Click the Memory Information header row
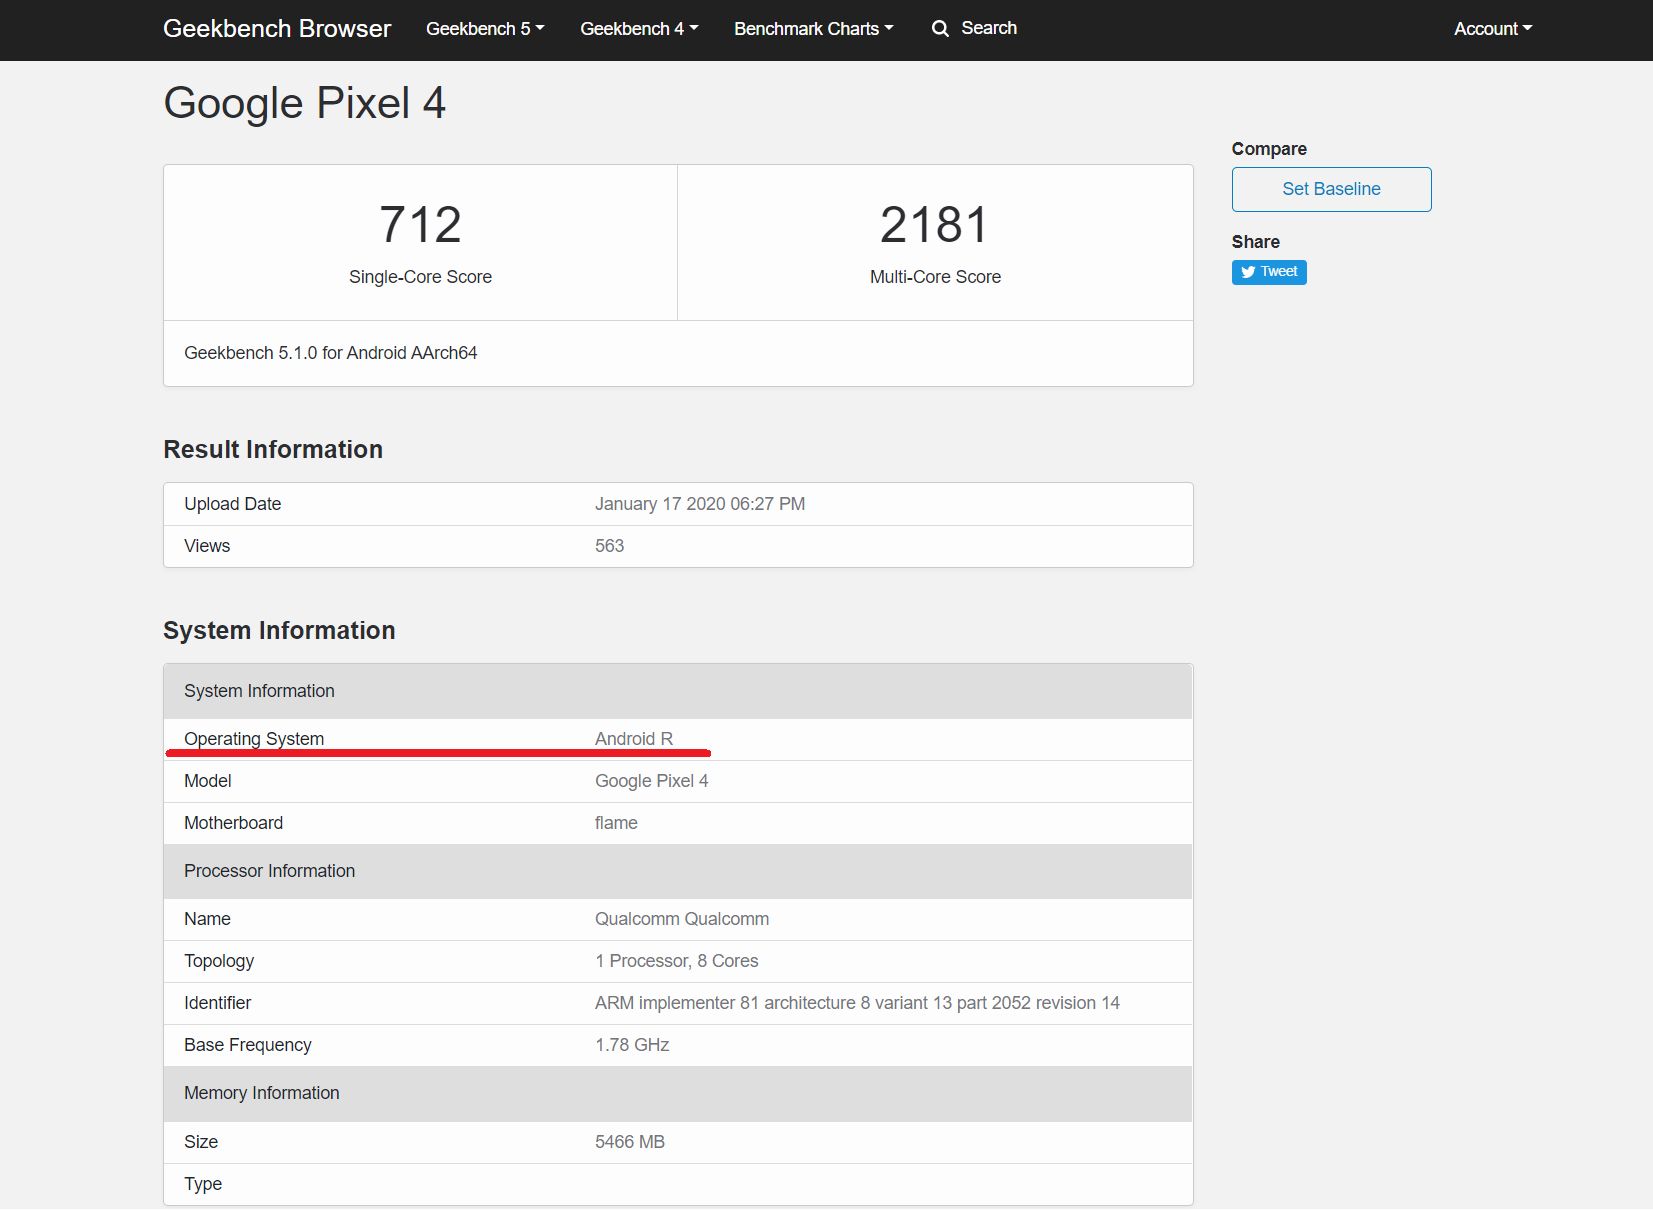Image resolution: width=1653 pixels, height=1210 pixels. [x=678, y=1093]
